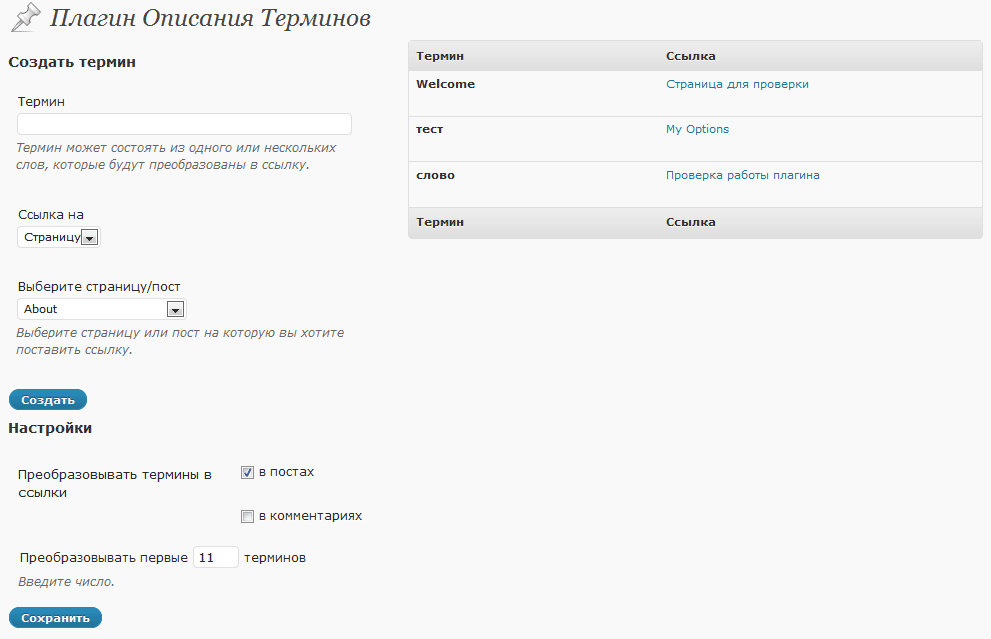Open the Проверка работы плагина link
The height and width of the screenshot is (639, 991).
743,175
